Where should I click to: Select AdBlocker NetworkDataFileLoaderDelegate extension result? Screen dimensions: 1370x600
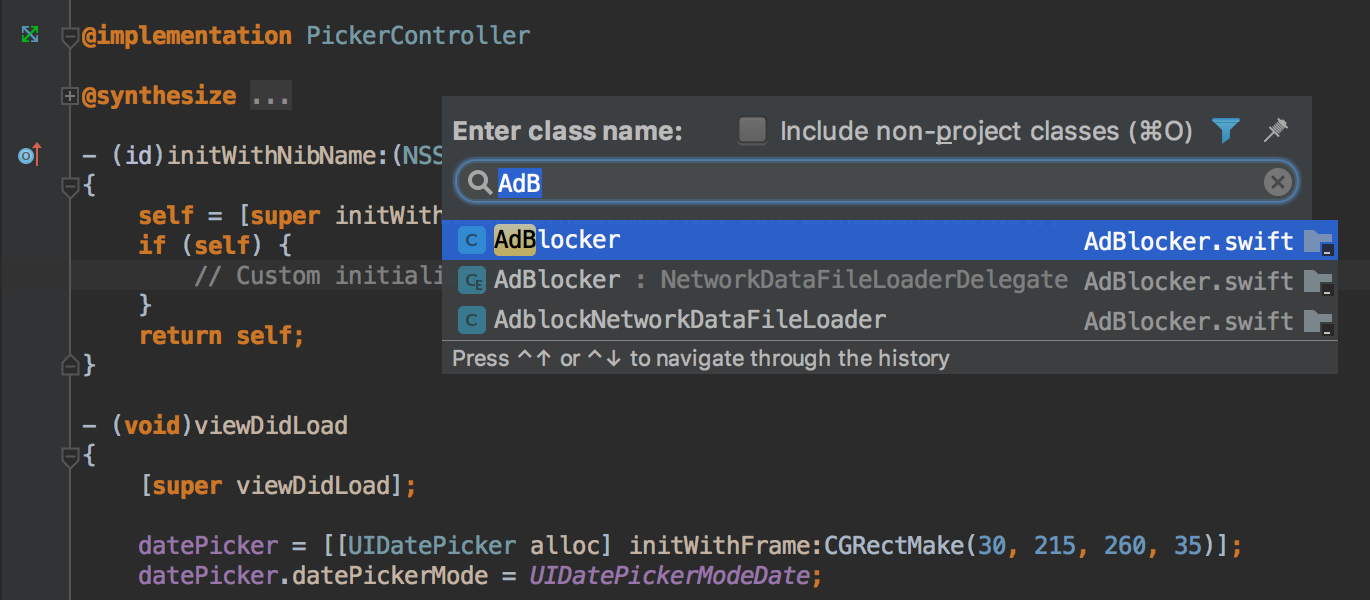click(780, 280)
